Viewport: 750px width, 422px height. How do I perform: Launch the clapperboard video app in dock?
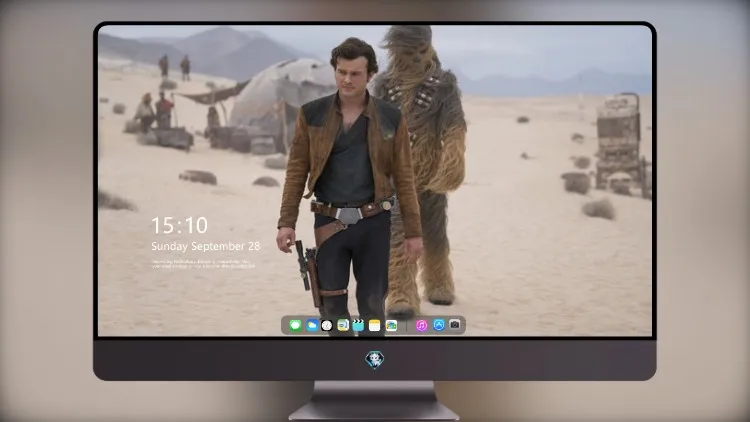pos(358,326)
